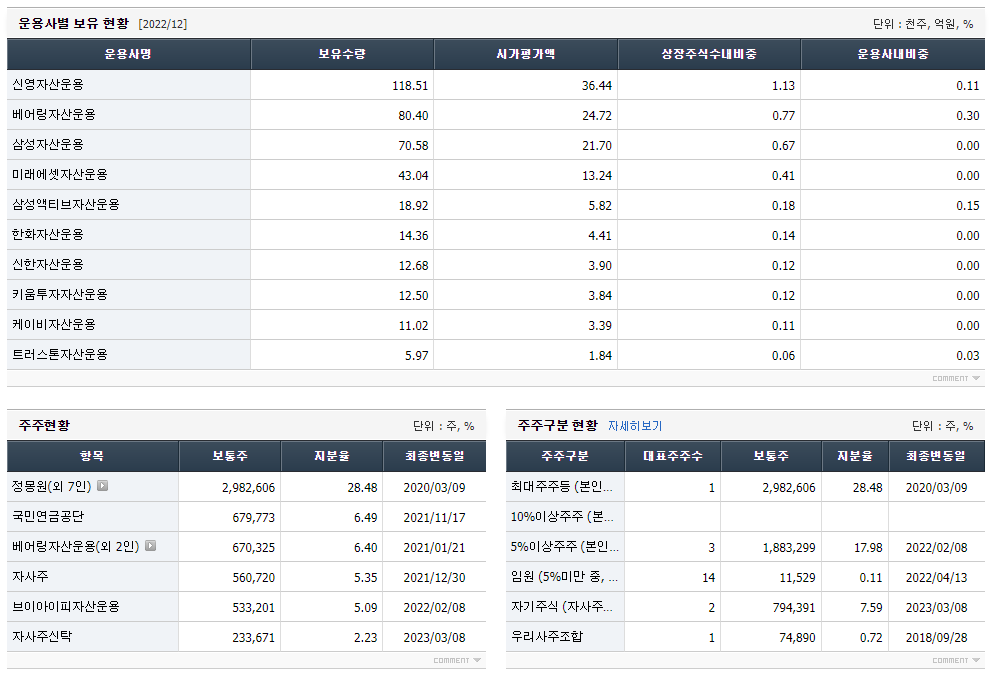Viewport: 989px width, 675px height.
Task: Select the 신한자산운용 row name
Action: [48, 264]
